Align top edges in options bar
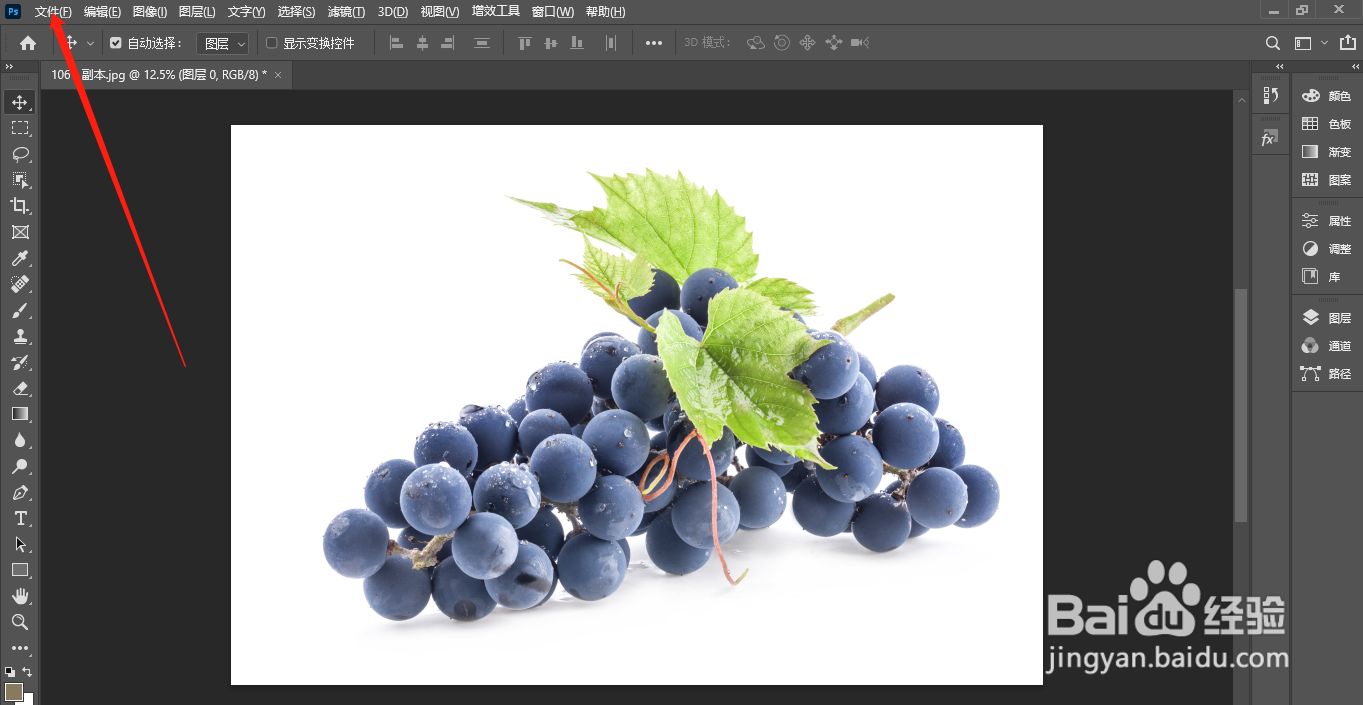Viewport: 1363px width, 705px height. click(x=525, y=43)
